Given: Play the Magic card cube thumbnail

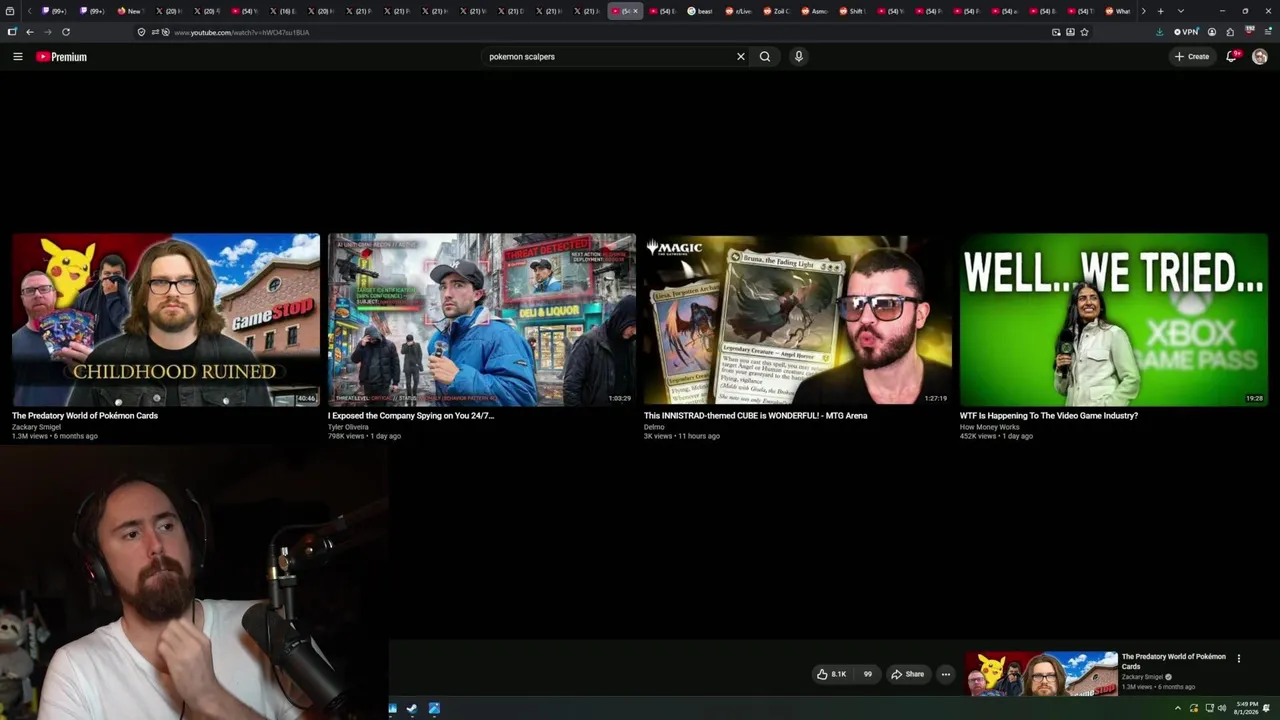Looking at the screenshot, I should [x=798, y=320].
